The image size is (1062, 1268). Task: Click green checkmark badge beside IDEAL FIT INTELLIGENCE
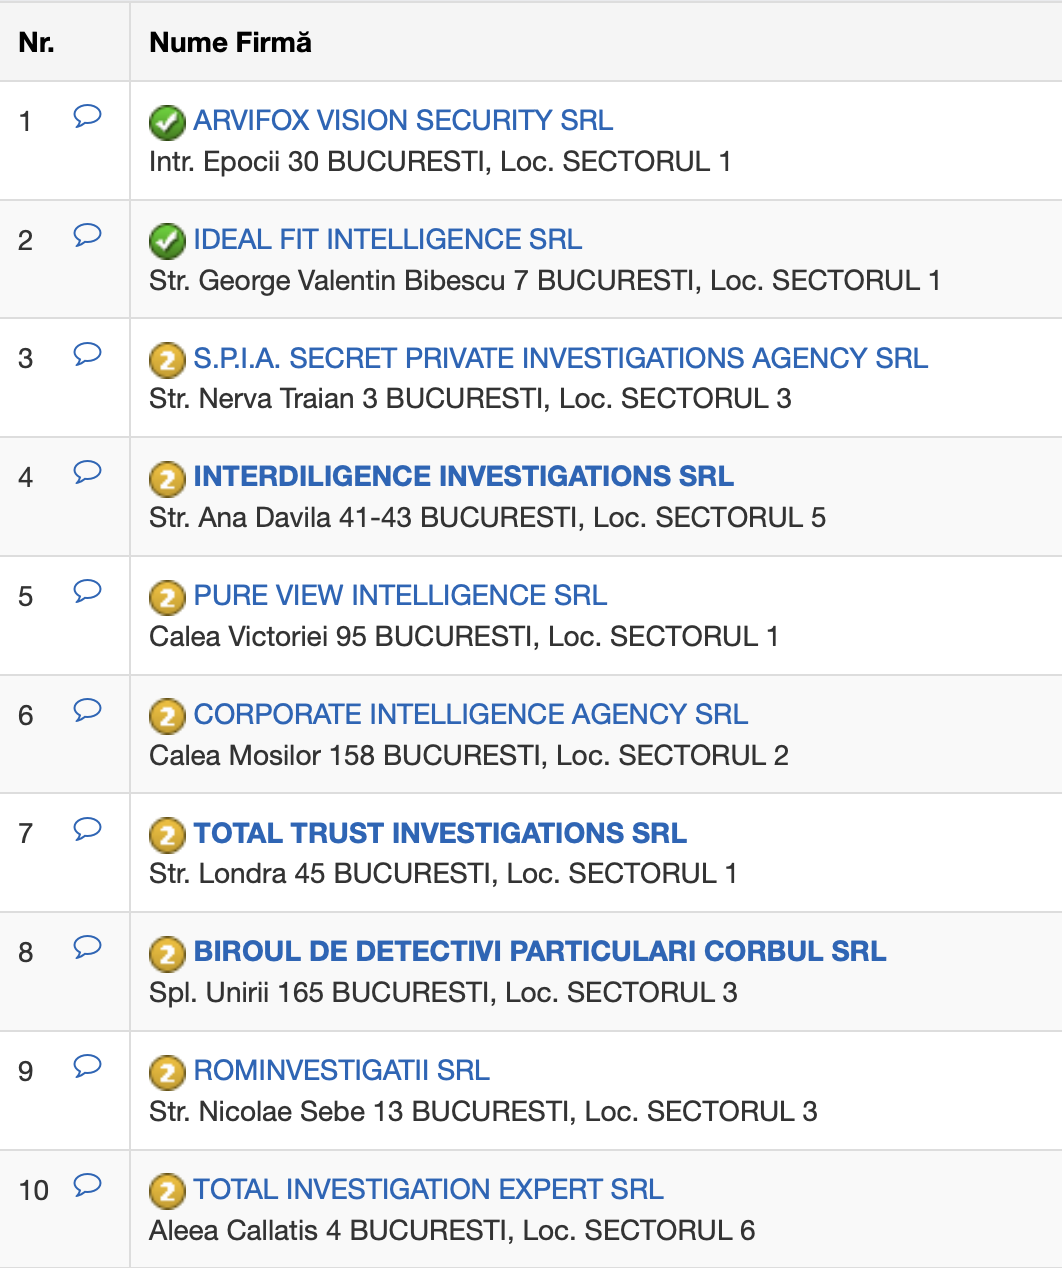pos(167,241)
